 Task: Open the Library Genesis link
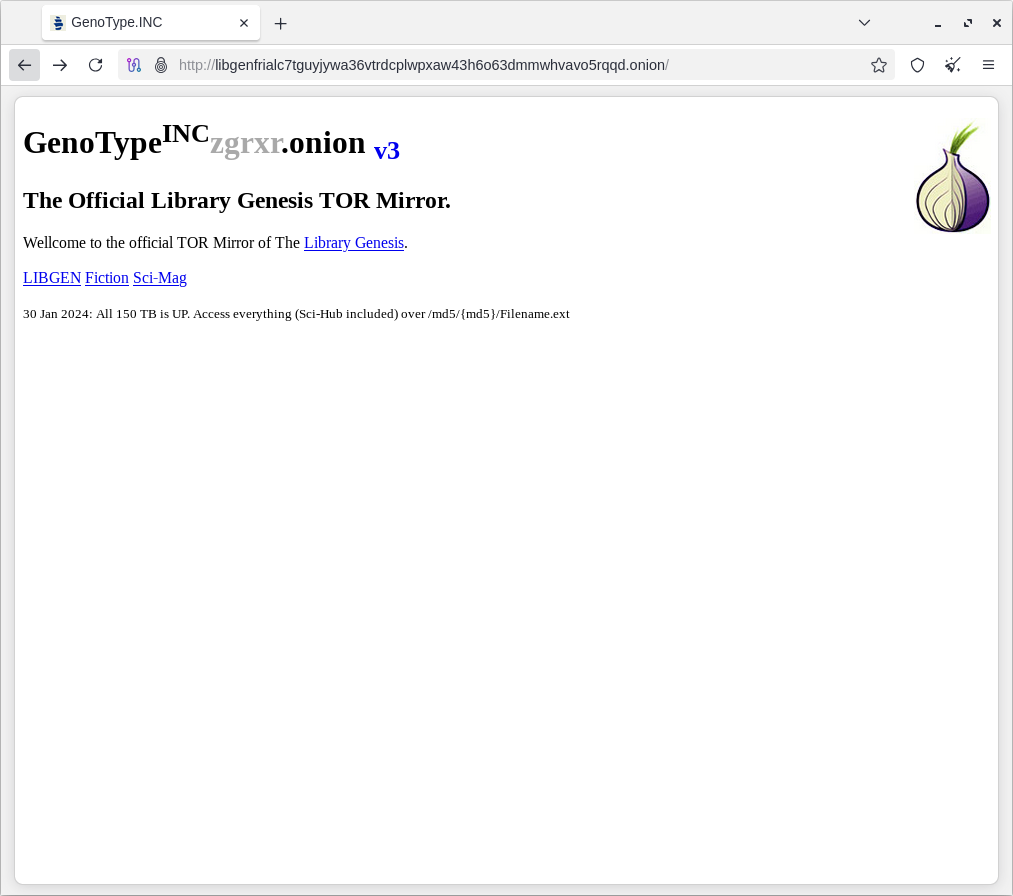pos(354,243)
